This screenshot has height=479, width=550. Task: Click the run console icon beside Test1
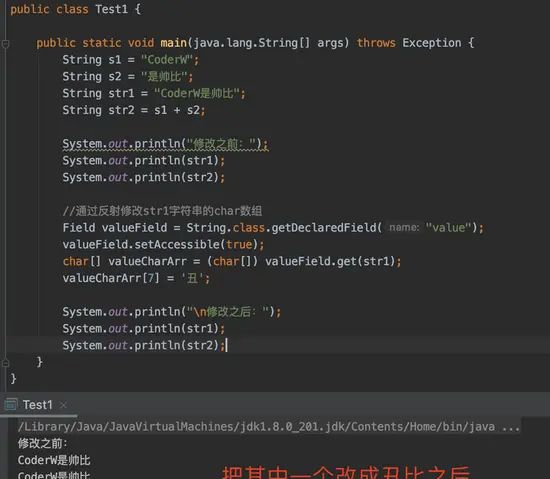pos(10,405)
